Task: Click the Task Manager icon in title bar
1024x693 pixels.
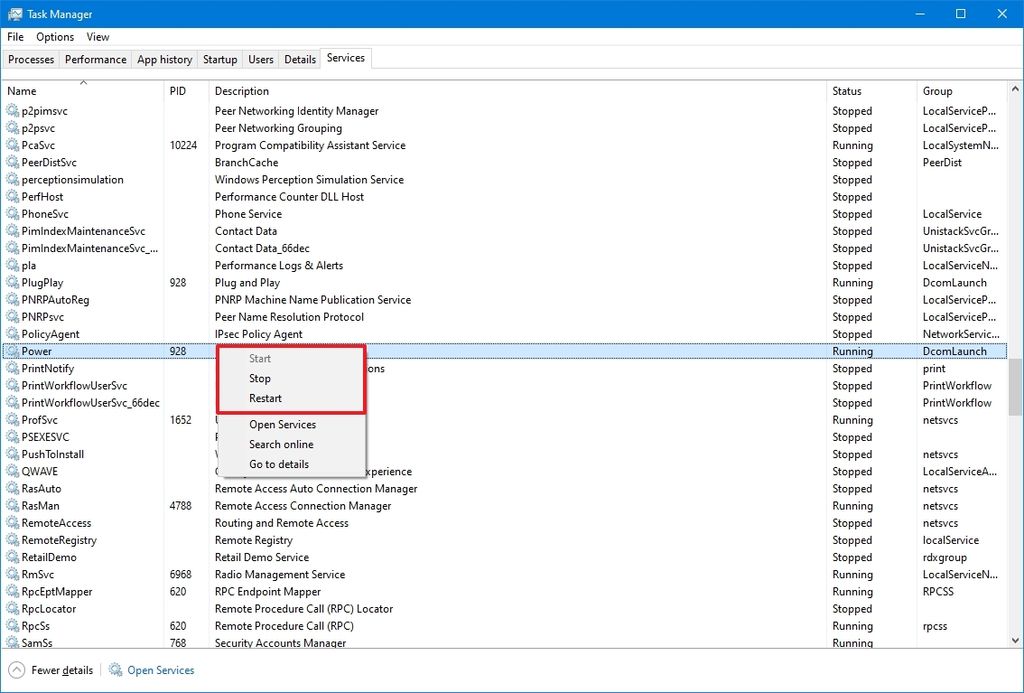Action: pyautogui.click(x=14, y=14)
